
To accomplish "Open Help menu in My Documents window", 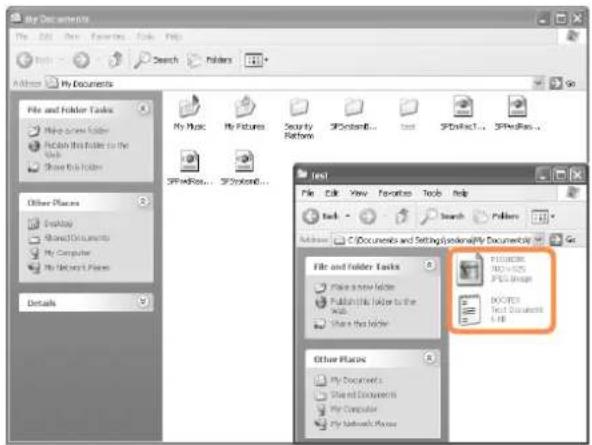I will 174,37.
